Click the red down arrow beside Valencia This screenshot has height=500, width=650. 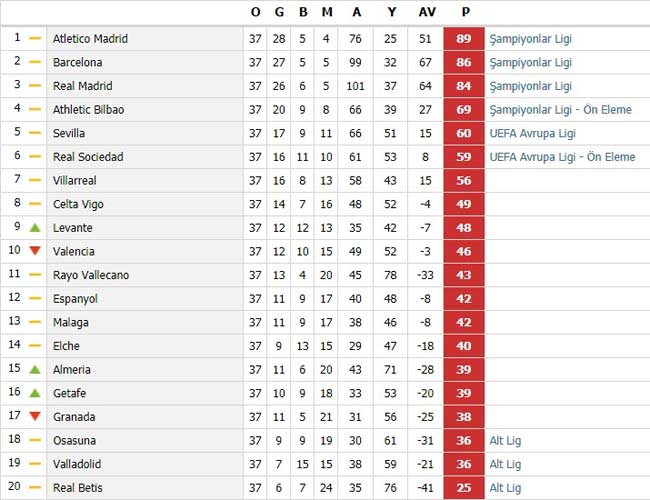coord(35,251)
